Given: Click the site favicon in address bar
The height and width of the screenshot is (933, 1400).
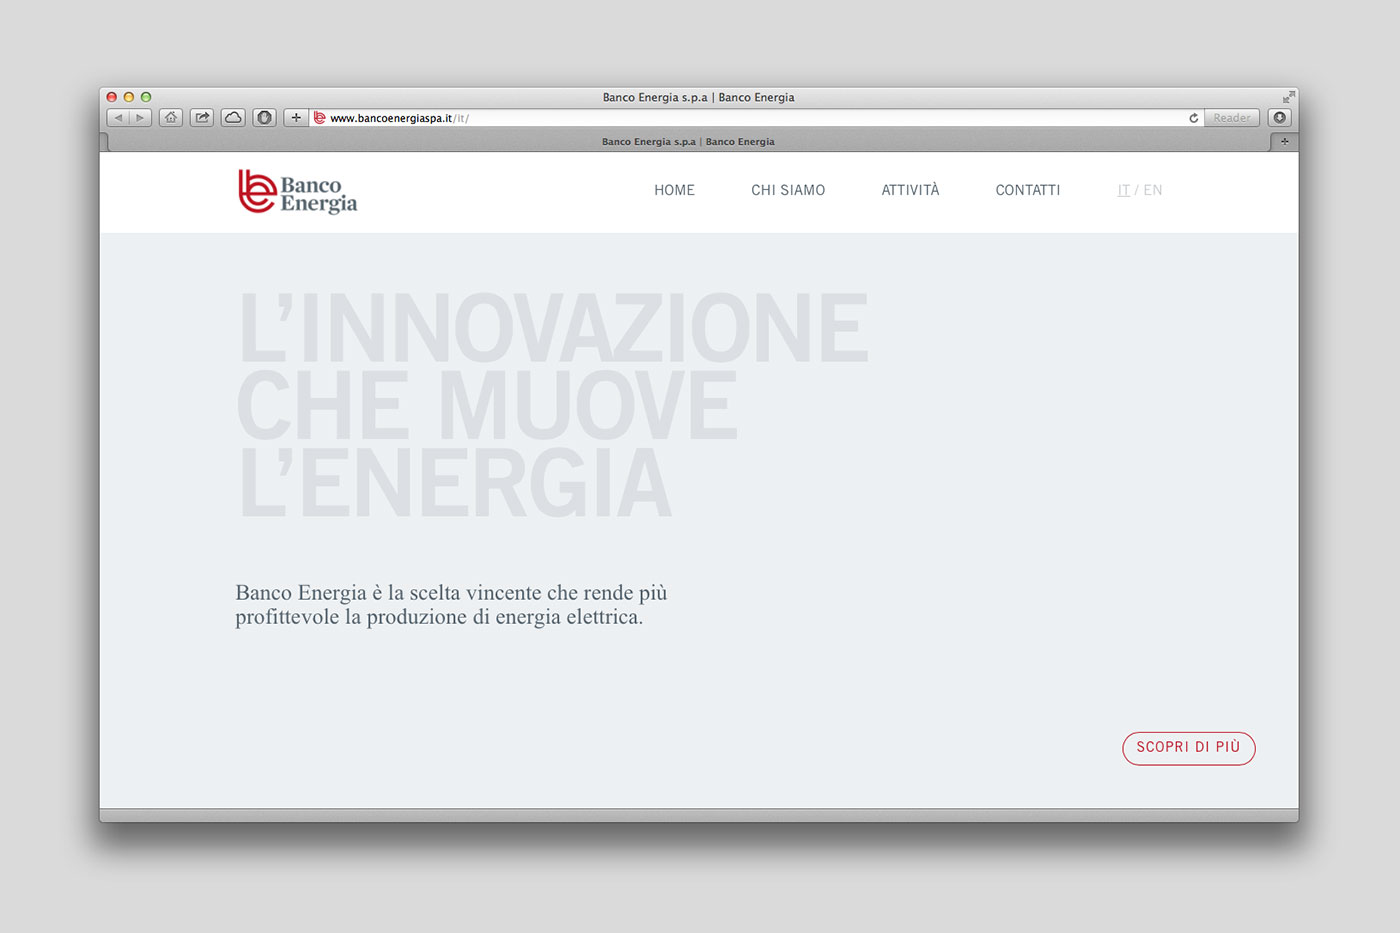Looking at the screenshot, I should click(x=320, y=118).
